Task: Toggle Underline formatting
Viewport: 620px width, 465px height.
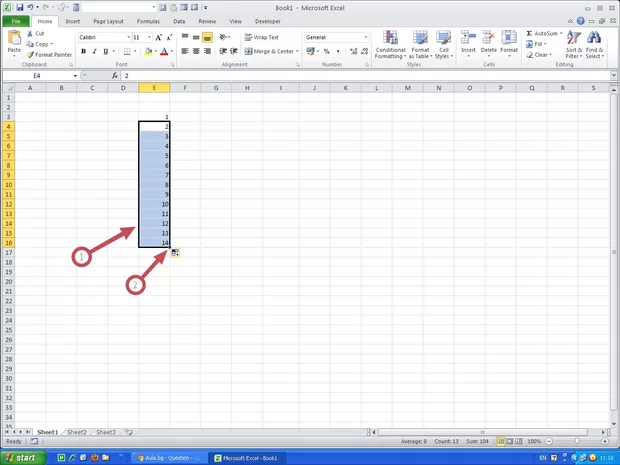Action: (106, 51)
